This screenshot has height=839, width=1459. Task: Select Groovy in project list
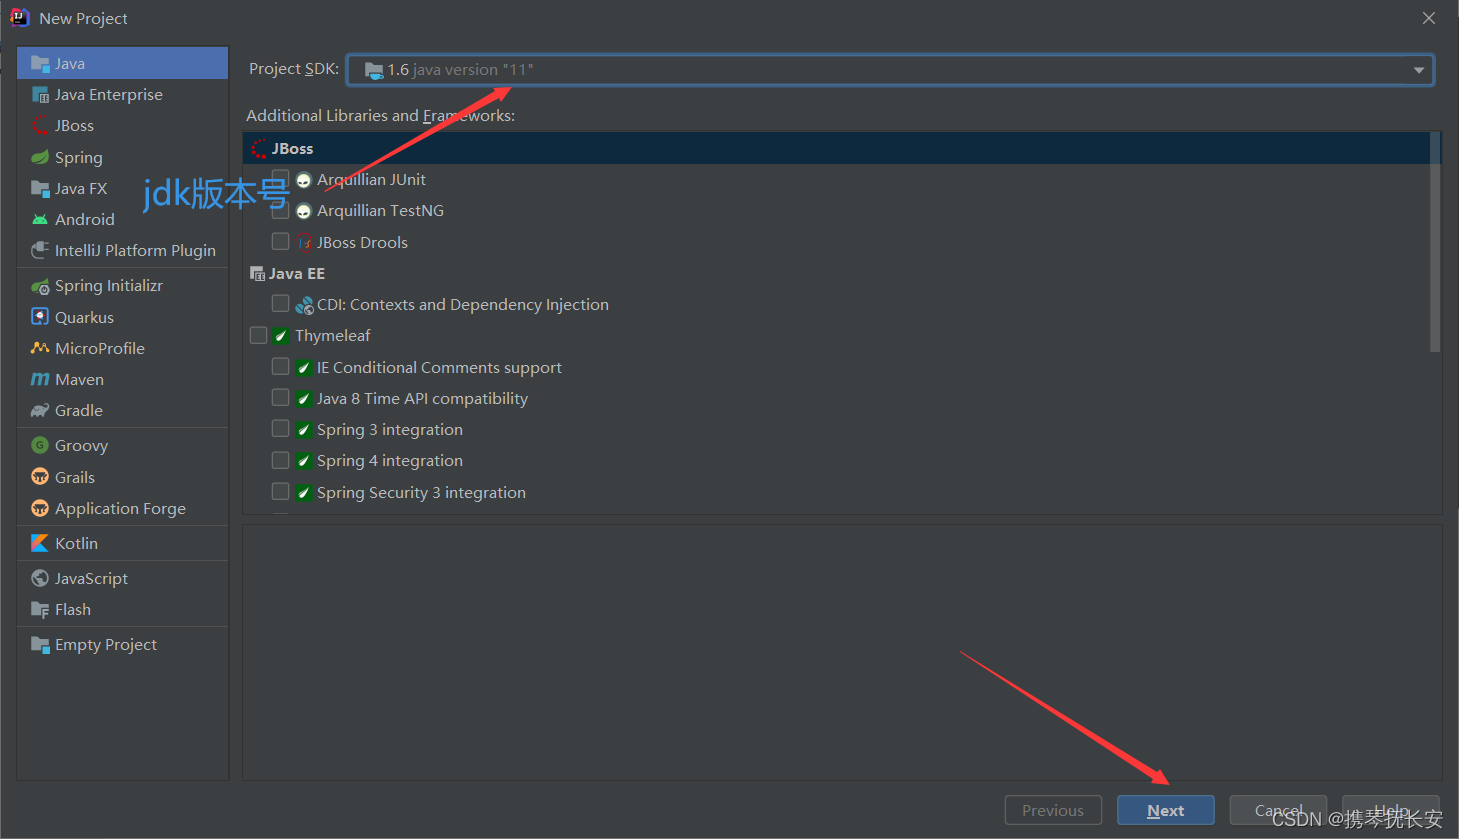click(122, 446)
